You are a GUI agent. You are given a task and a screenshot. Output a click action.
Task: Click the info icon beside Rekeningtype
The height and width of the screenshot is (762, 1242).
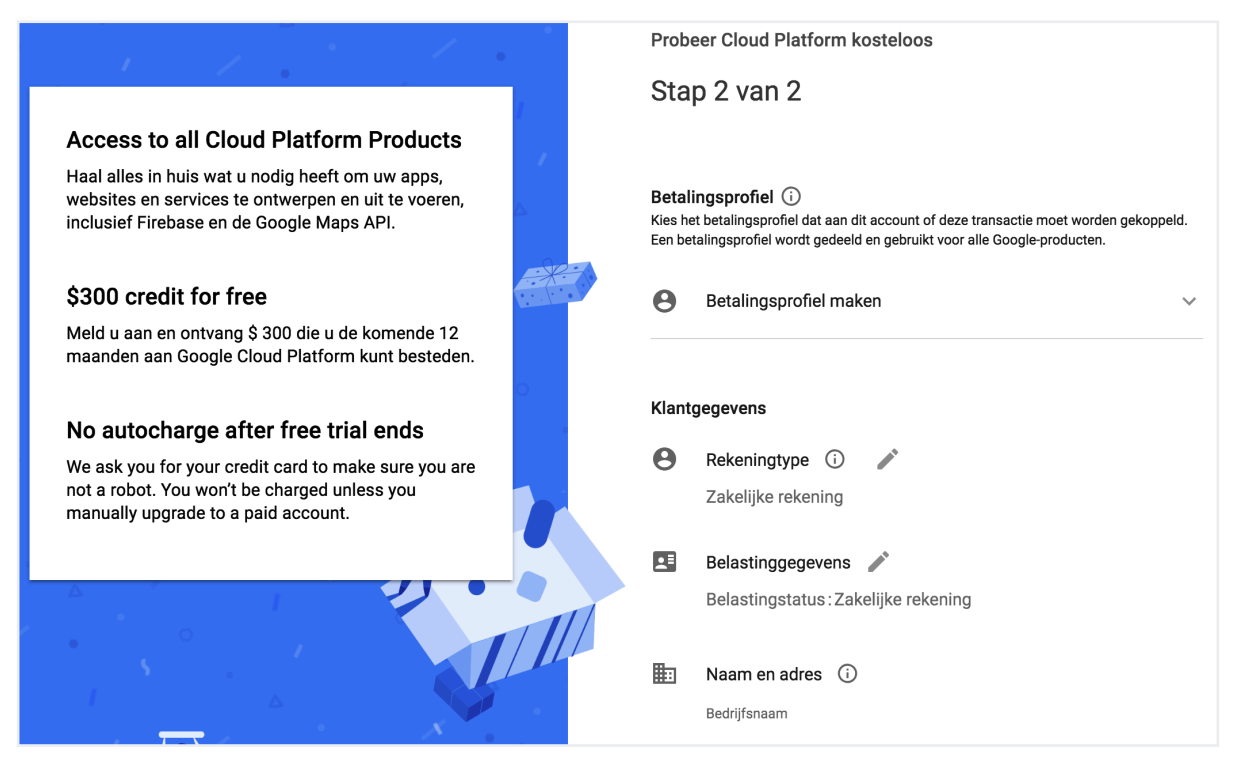pyautogui.click(x=834, y=459)
